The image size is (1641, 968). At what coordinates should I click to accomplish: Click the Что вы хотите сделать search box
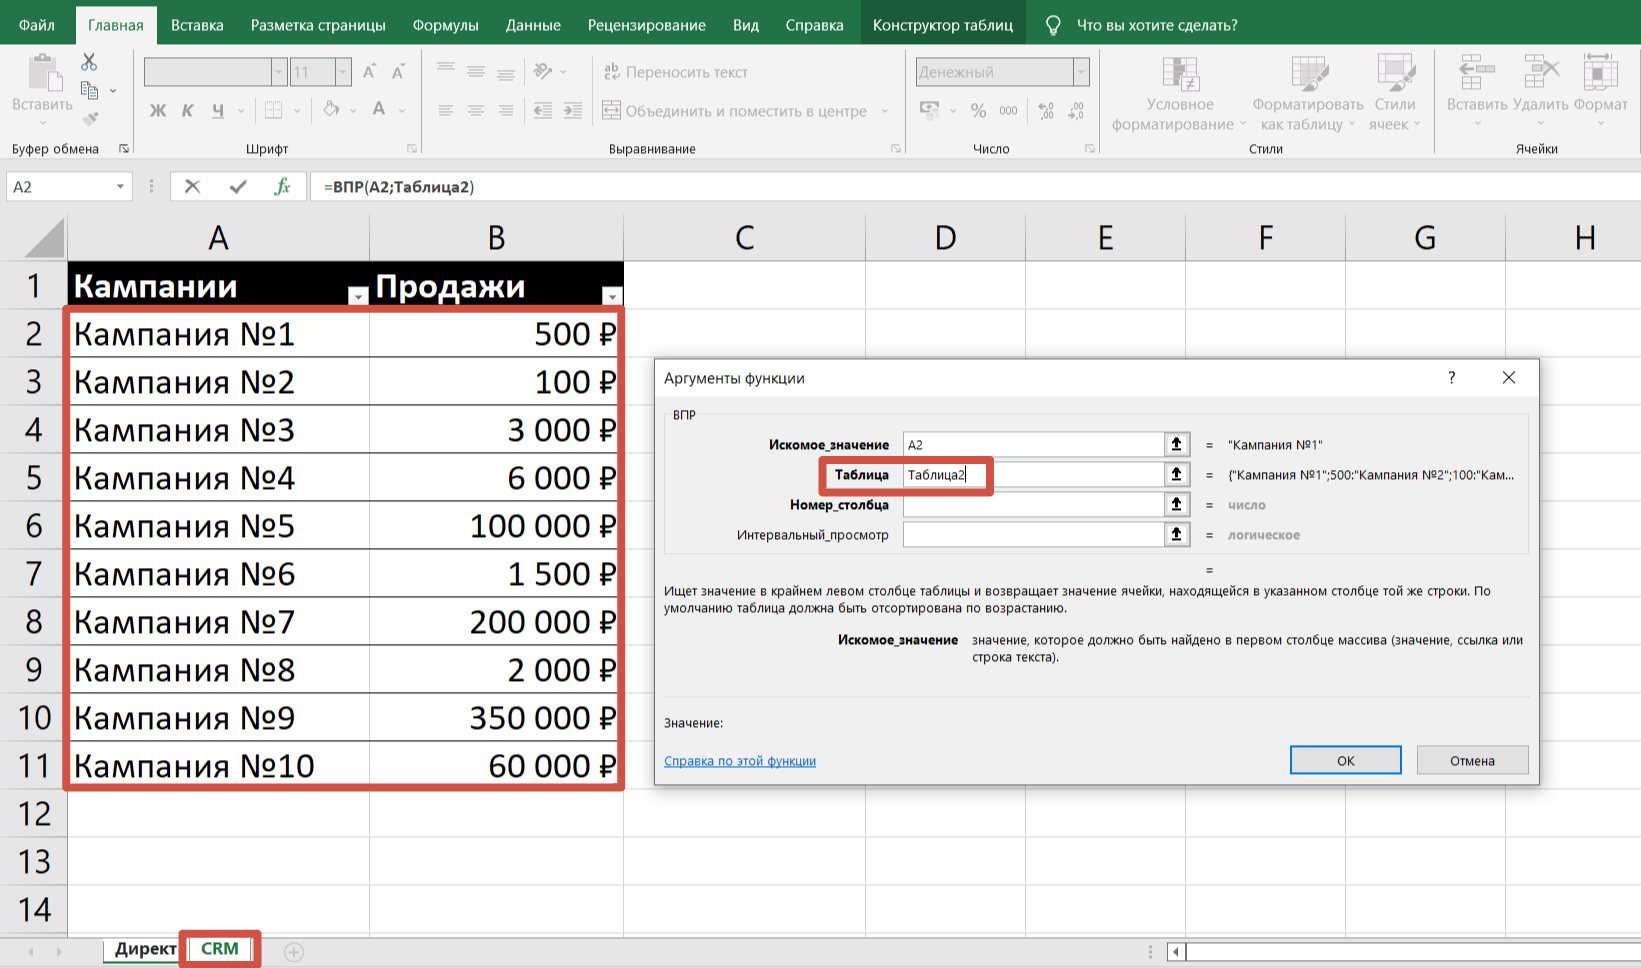[x=1157, y=25]
